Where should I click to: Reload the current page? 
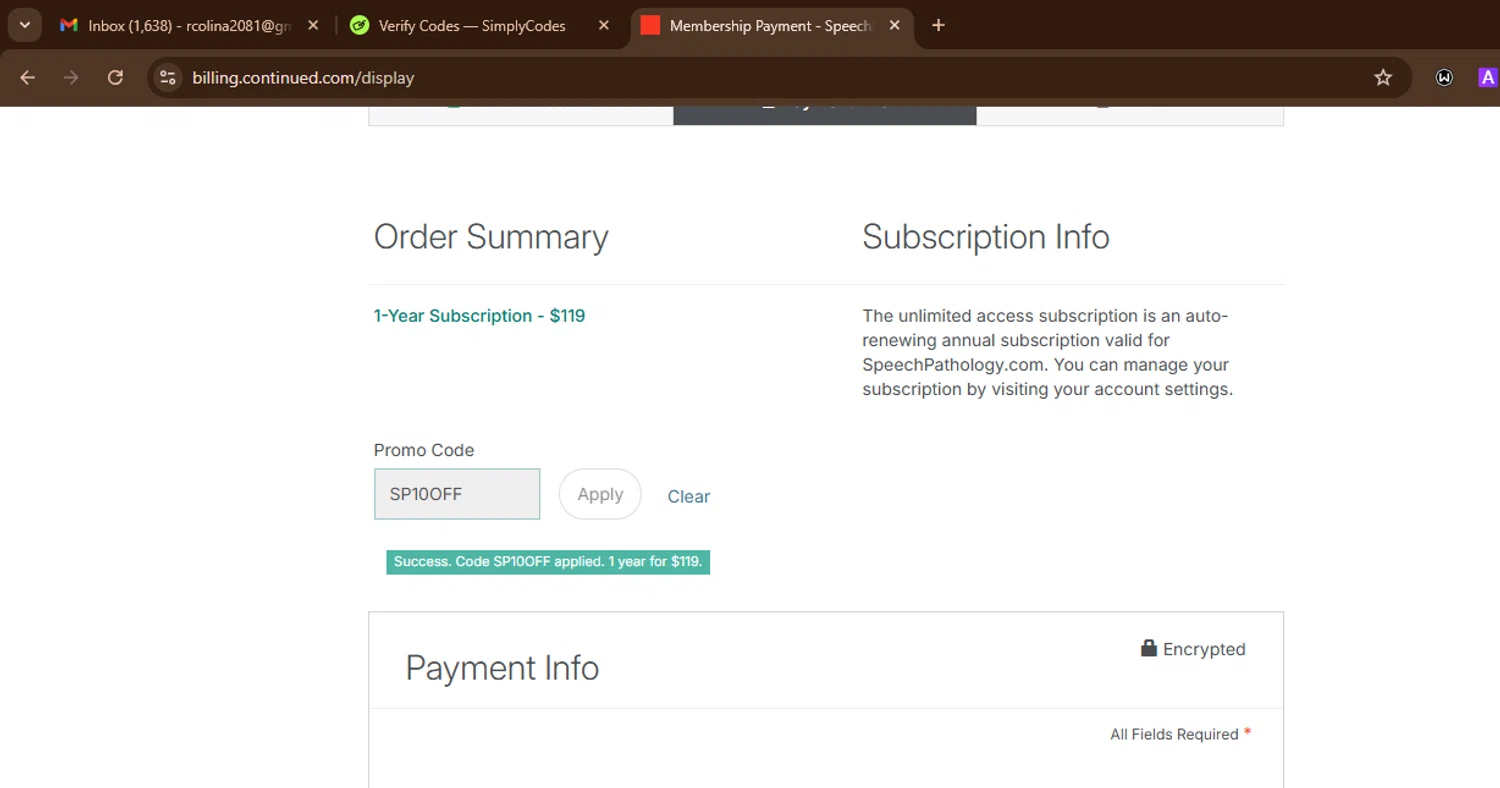[x=115, y=77]
